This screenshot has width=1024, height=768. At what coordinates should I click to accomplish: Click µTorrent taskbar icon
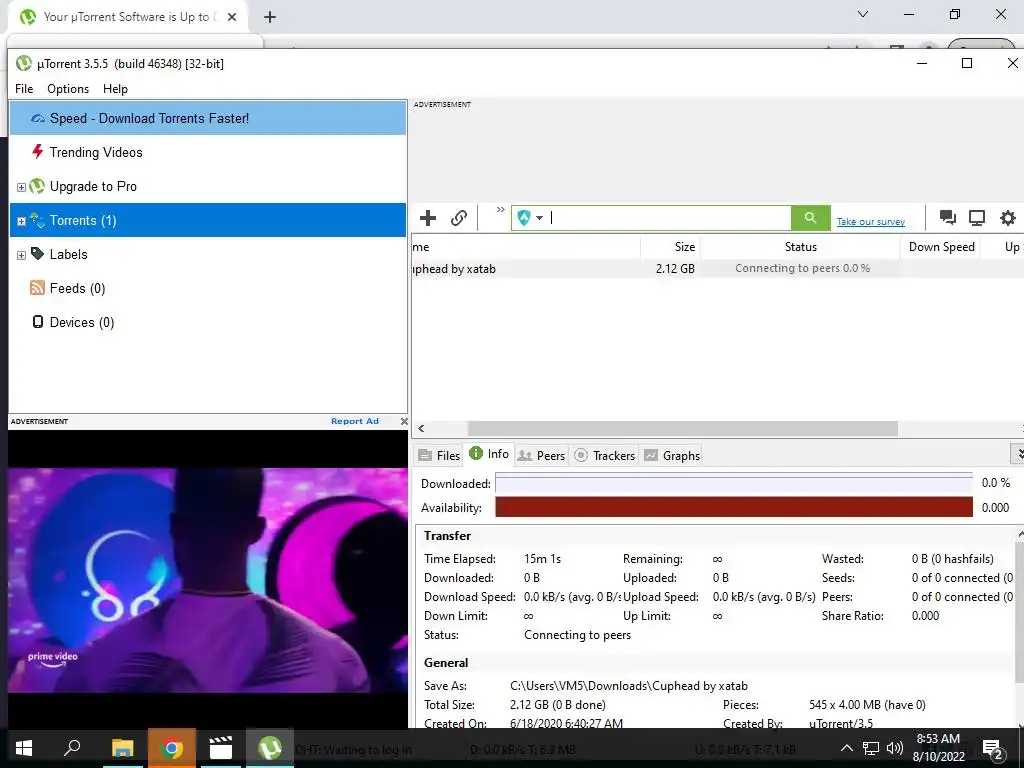point(270,748)
